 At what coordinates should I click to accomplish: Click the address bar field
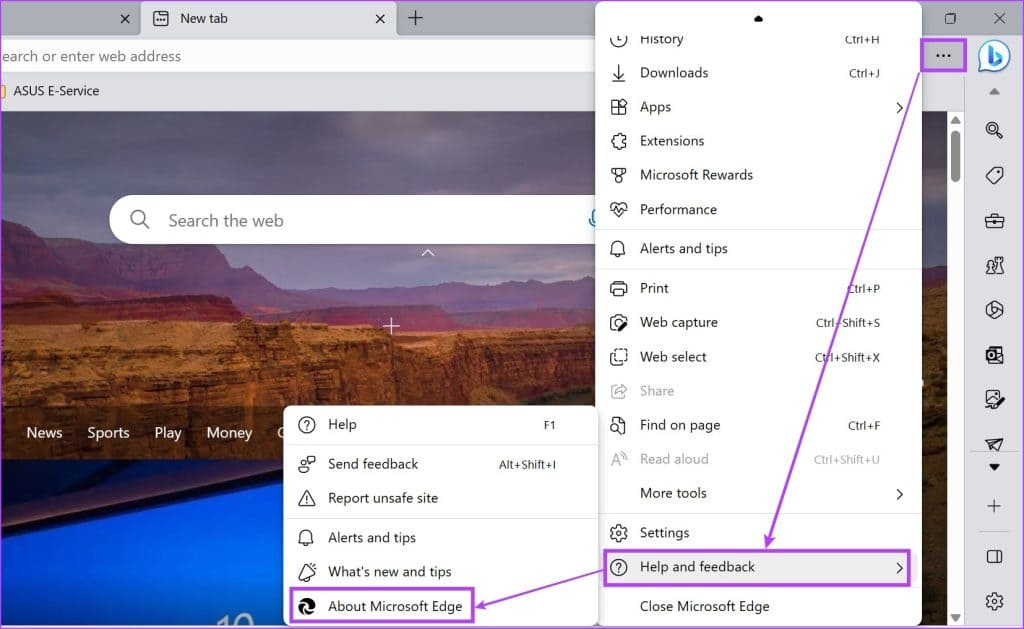[297, 56]
